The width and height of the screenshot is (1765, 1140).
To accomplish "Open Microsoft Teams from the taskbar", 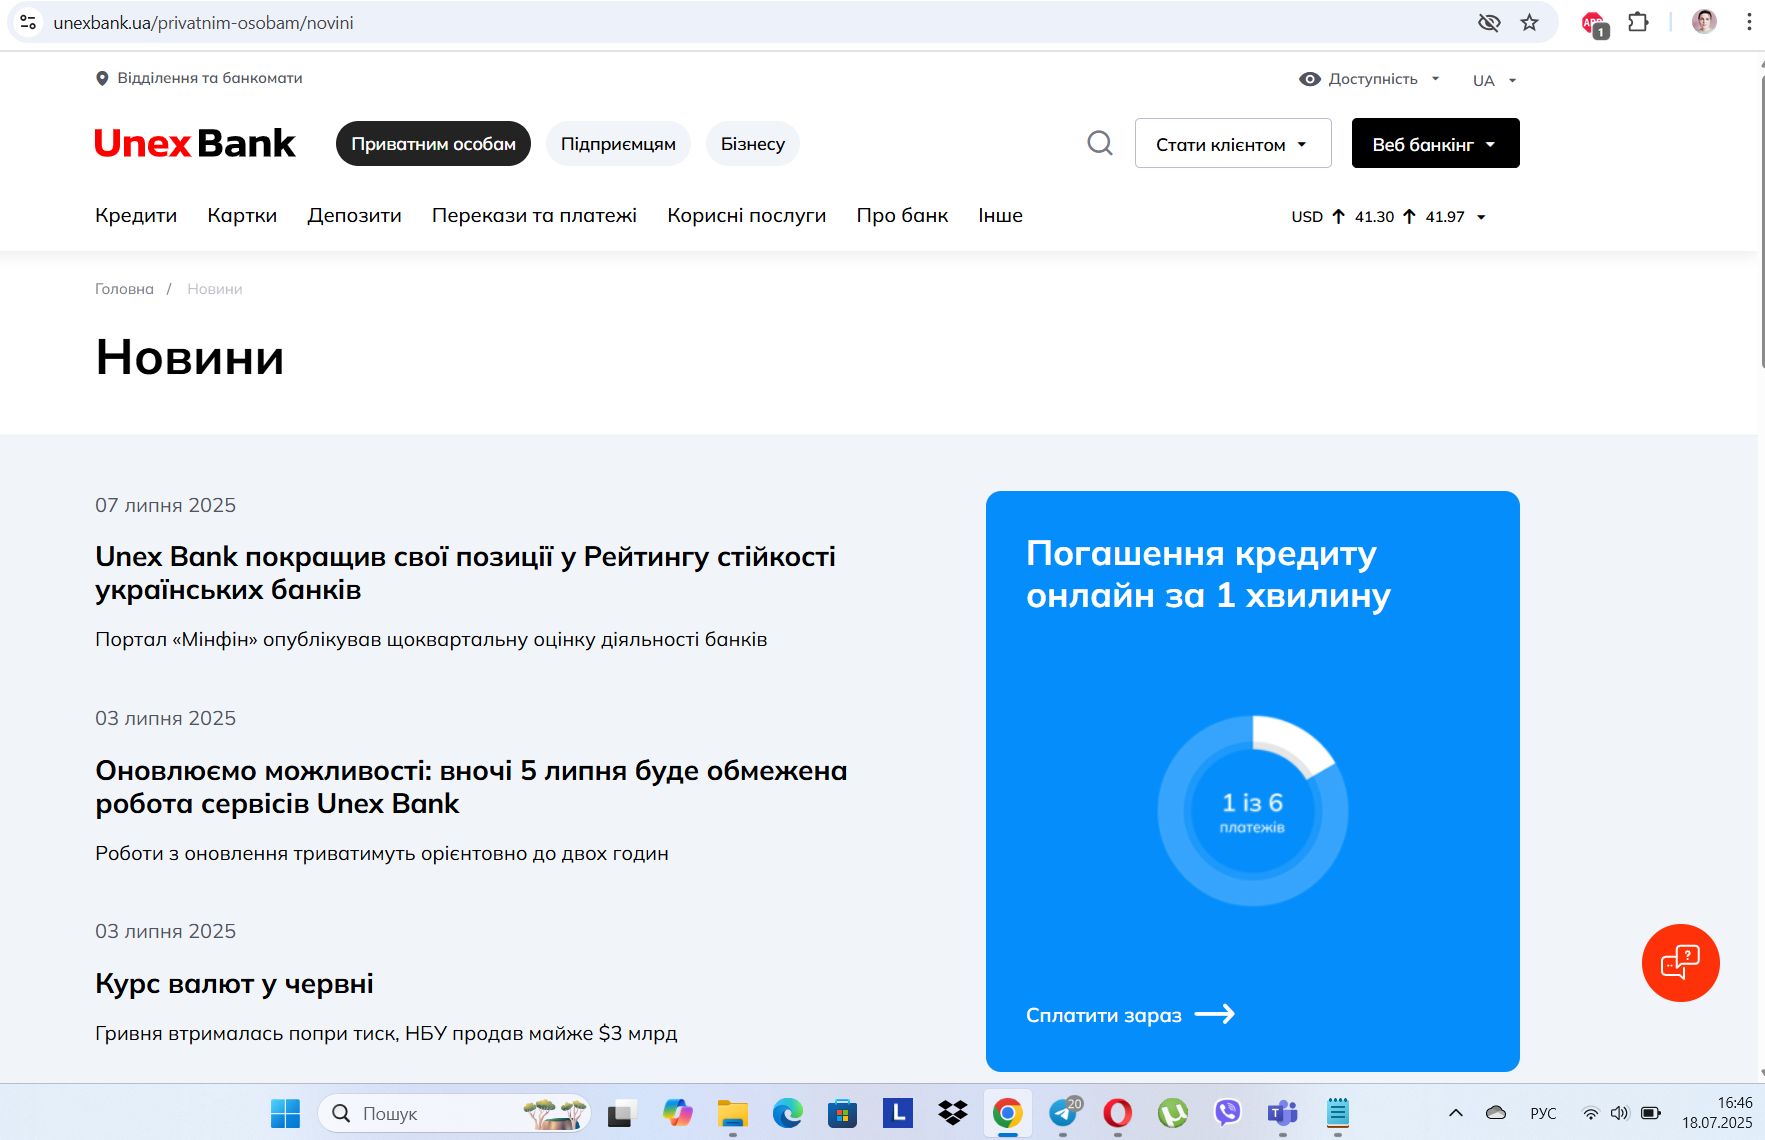I will [x=1282, y=1113].
